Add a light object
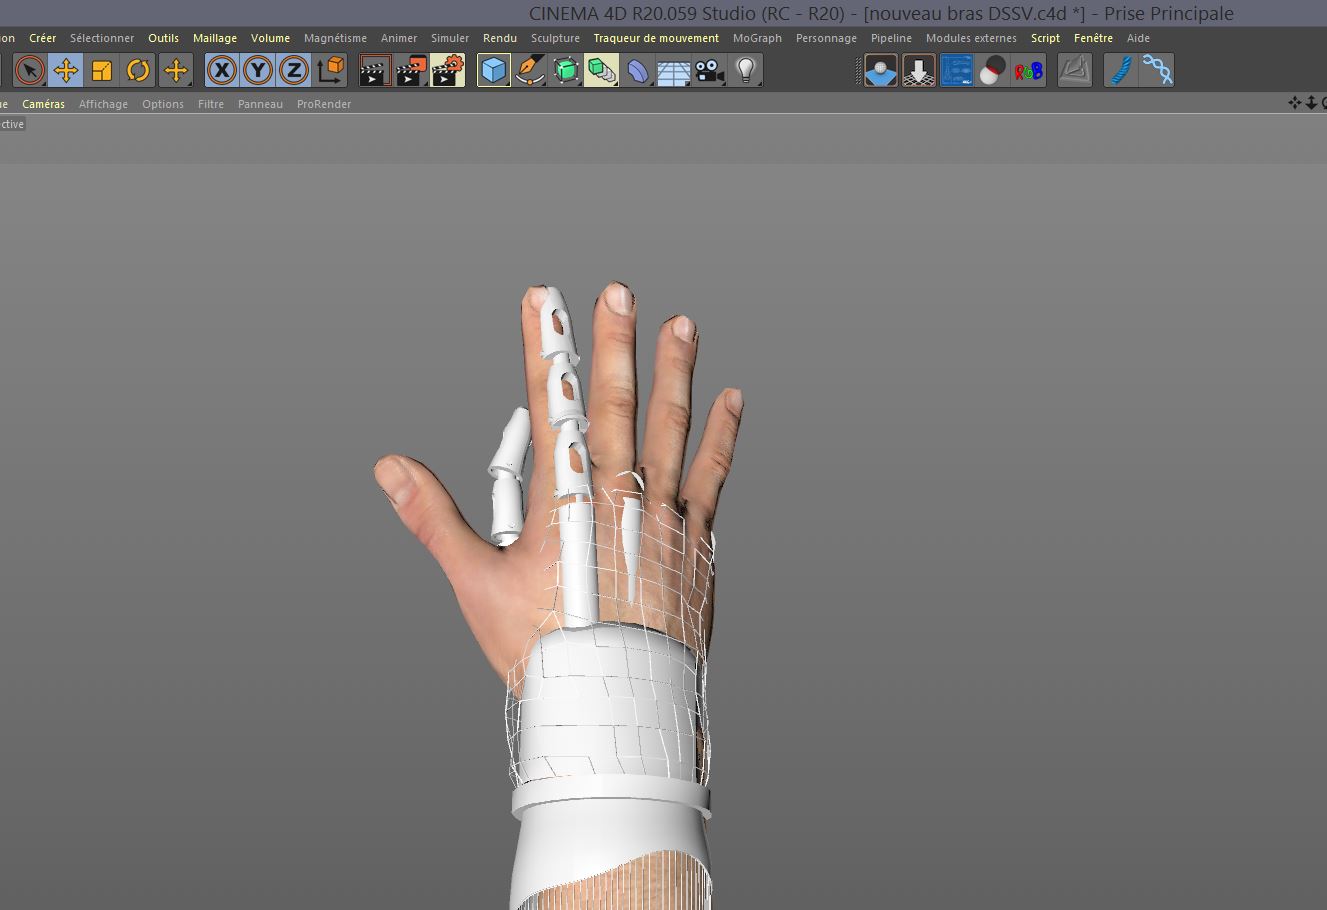This screenshot has width=1327, height=910. pyautogui.click(x=746, y=70)
